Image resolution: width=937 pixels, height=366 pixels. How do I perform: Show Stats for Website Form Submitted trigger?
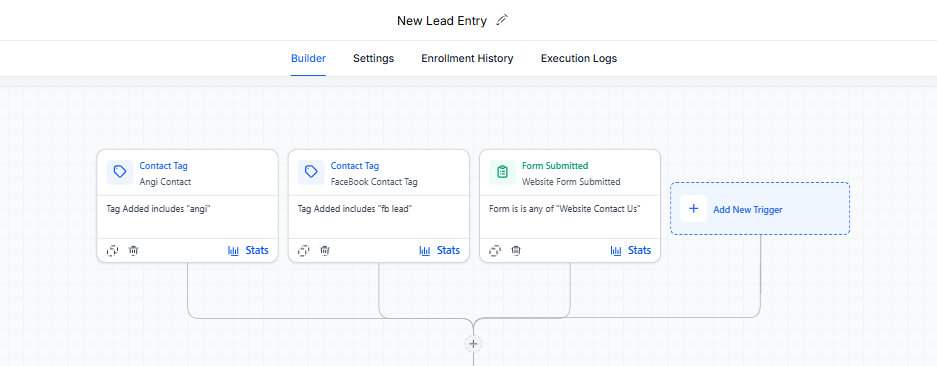631,251
